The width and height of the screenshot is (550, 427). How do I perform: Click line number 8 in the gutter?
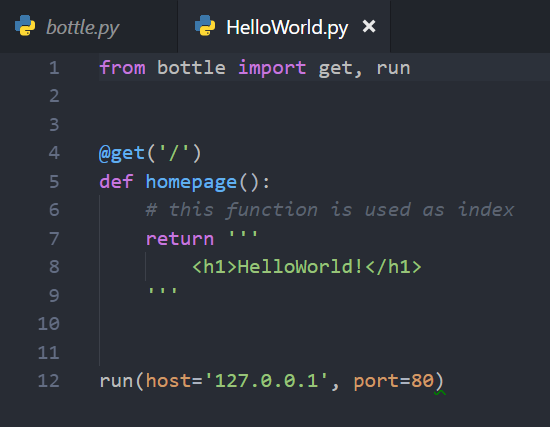pos(54,267)
